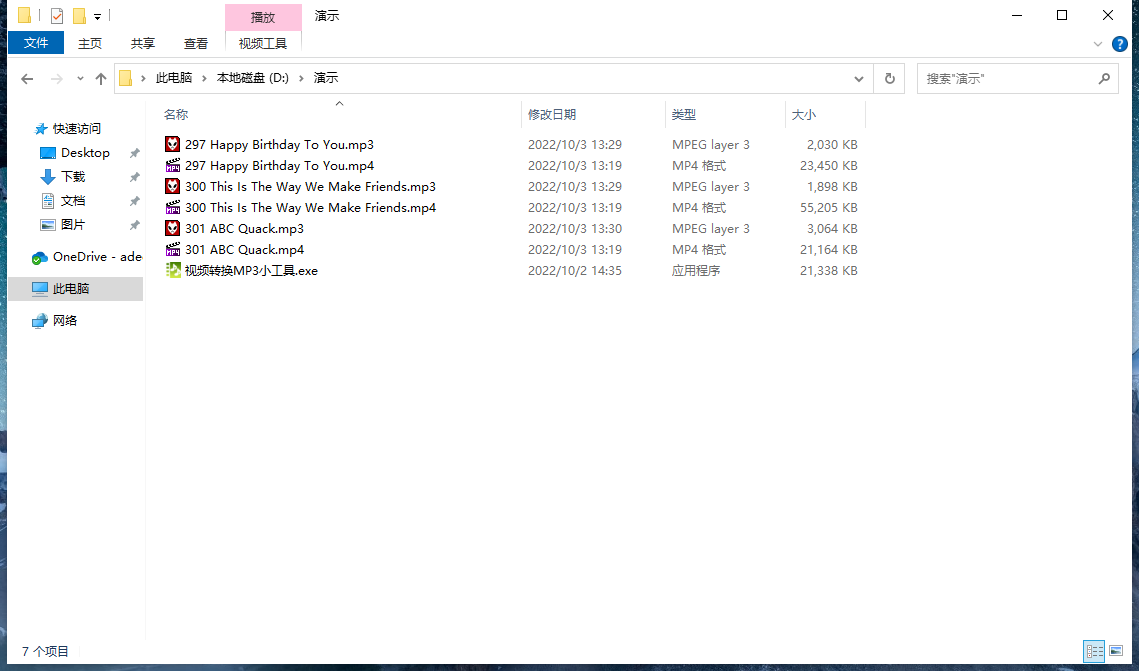This screenshot has height=671, width=1139.
Task: Click the Up one level arrow
Action: (100, 79)
